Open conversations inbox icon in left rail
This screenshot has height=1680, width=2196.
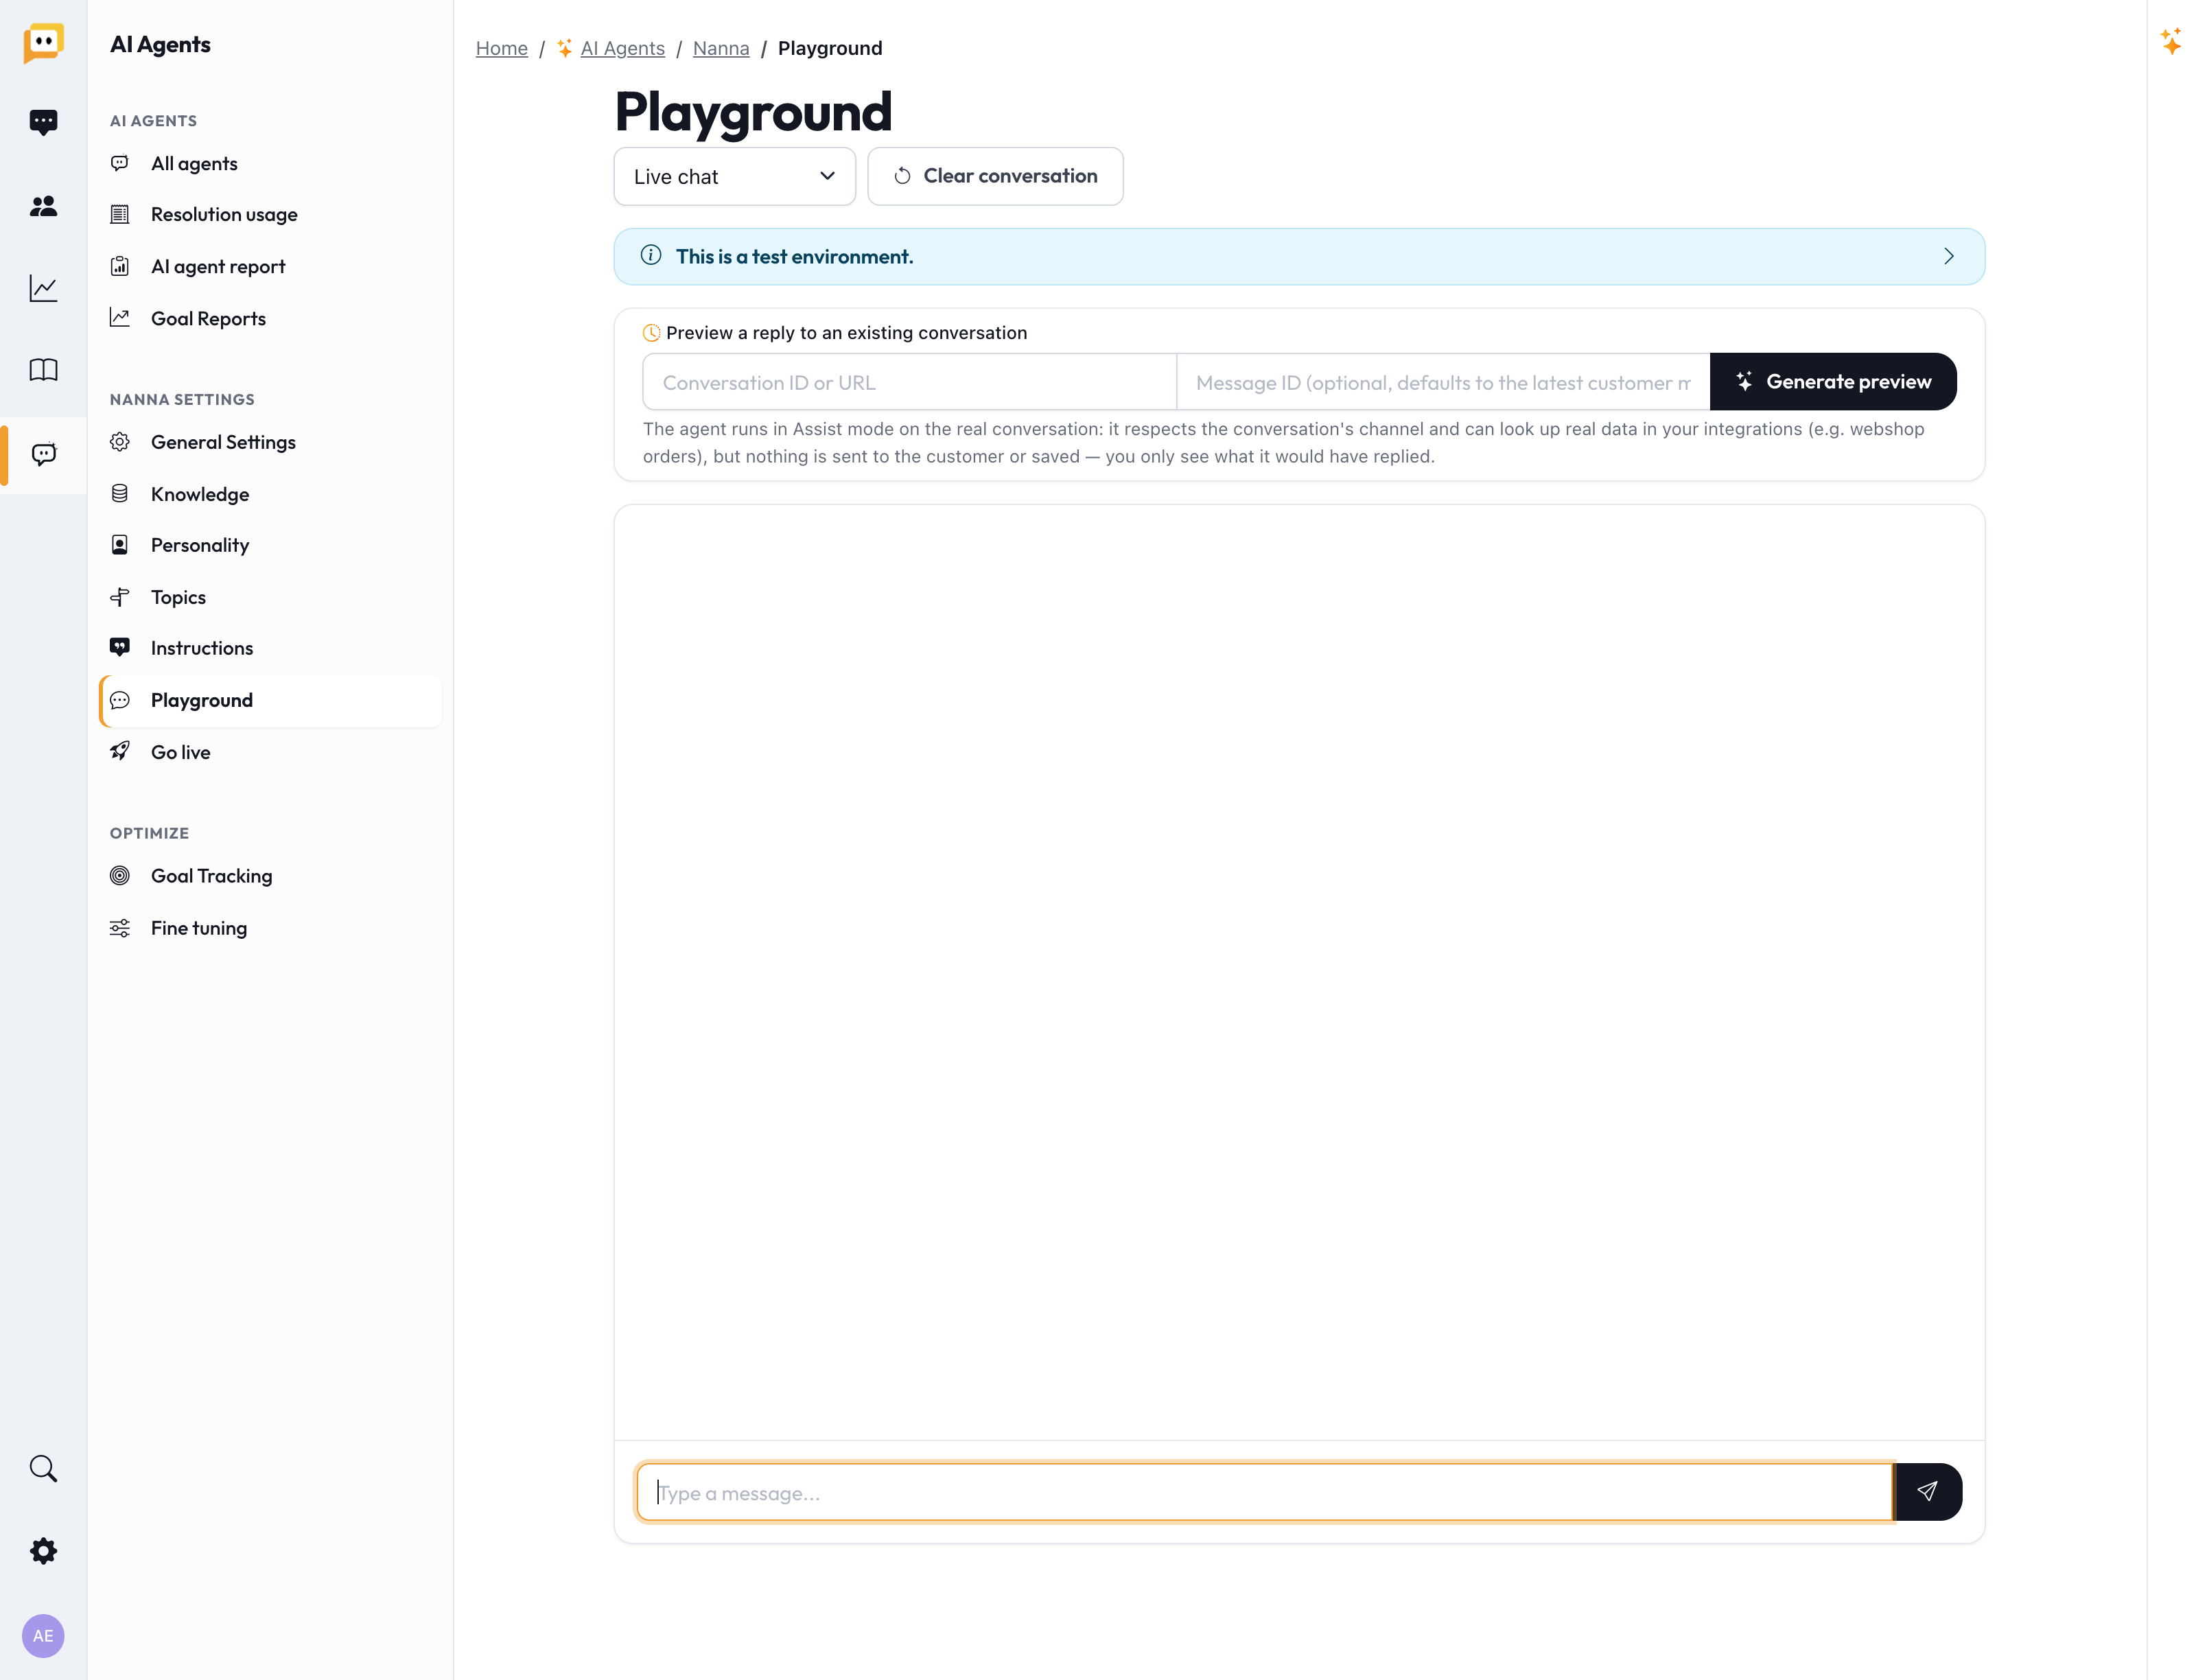pos(43,122)
